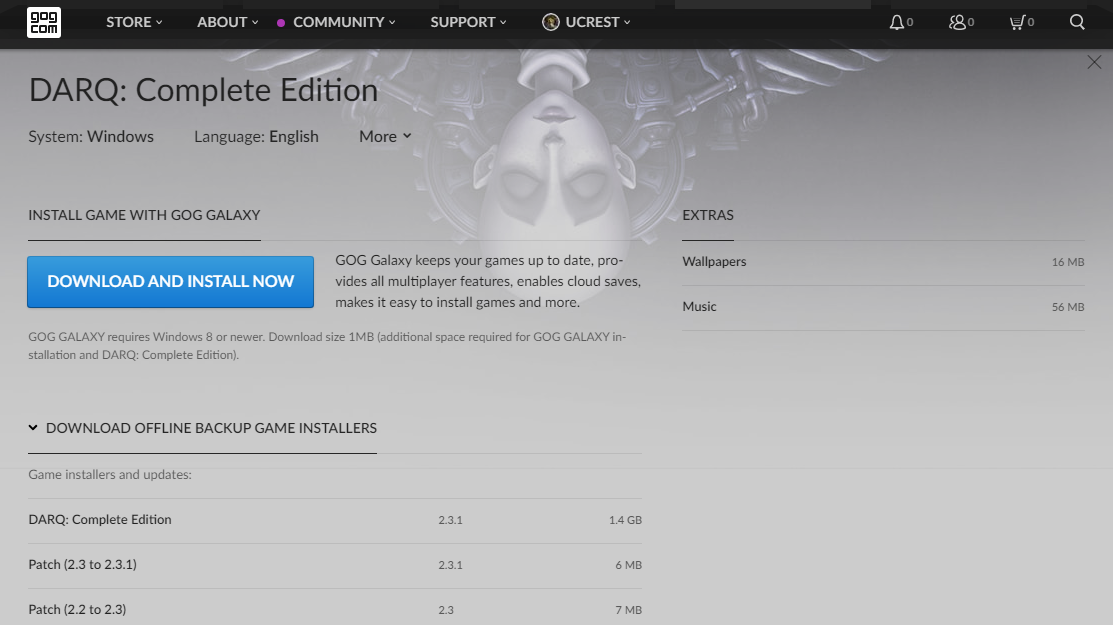Click the 'Game installers and updates:' label
This screenshot has height=625, width=1113.
pos(110,475)
